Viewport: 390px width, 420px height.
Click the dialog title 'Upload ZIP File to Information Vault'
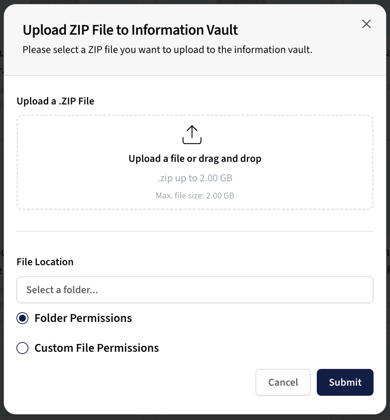pos(130,30)
